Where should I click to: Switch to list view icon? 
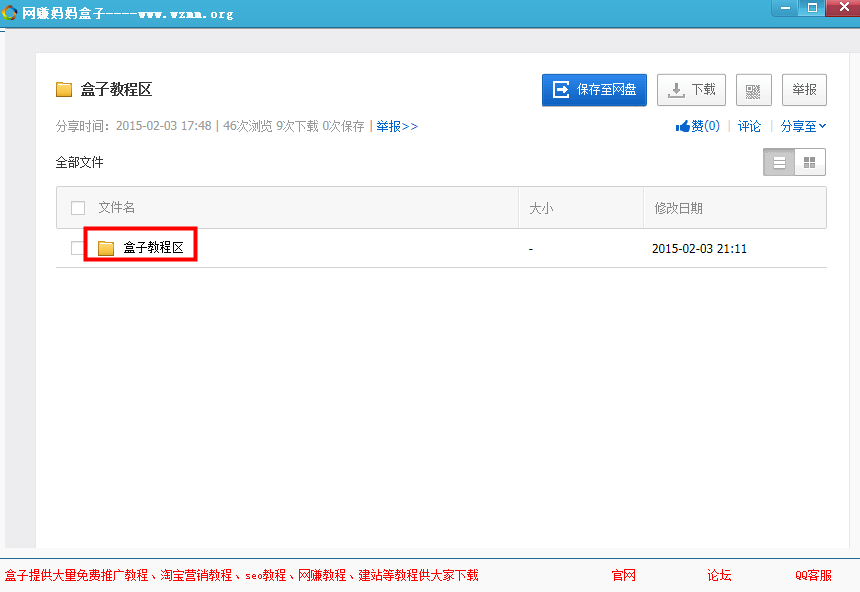coord(779,162)
